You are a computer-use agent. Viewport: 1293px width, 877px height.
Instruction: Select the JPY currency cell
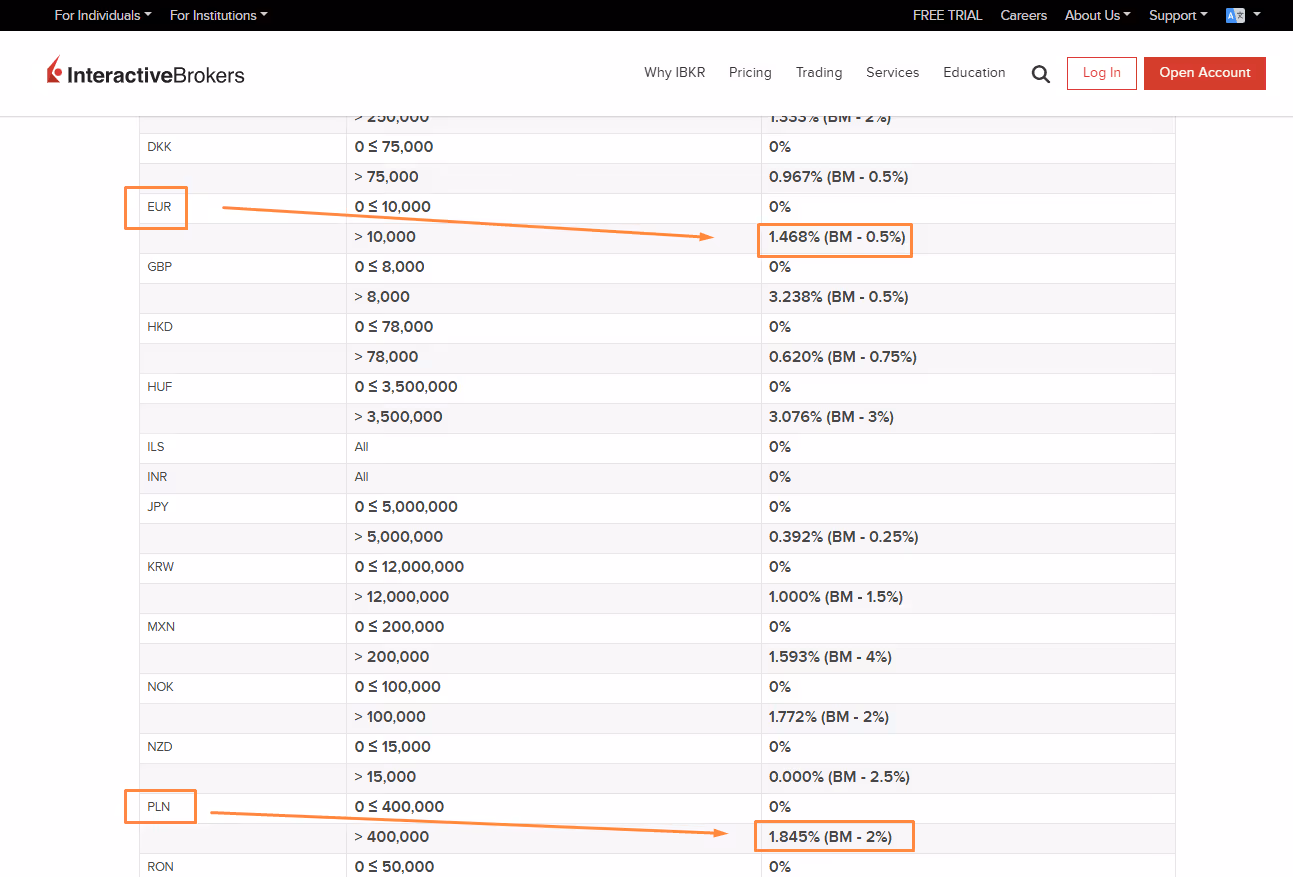243,507
